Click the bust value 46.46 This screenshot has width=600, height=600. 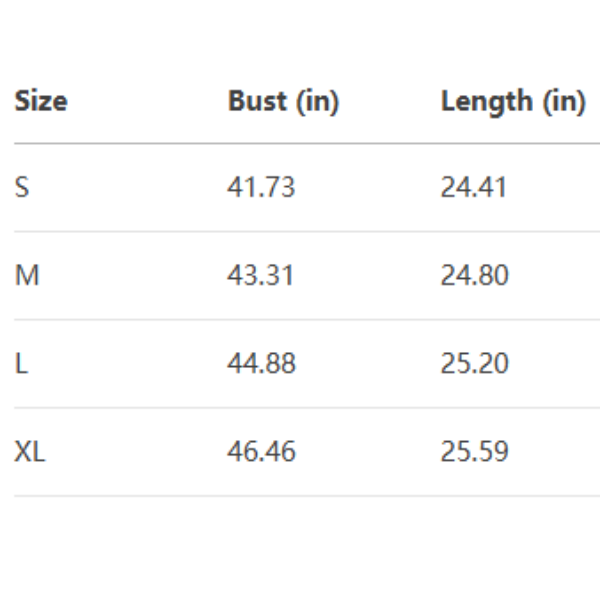(x=262, y=451)
